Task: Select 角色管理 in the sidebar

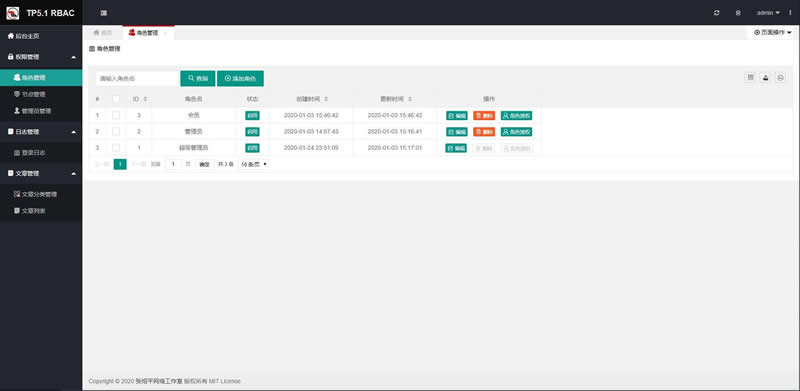Action: pyautogui.click(x=41, y=78)
